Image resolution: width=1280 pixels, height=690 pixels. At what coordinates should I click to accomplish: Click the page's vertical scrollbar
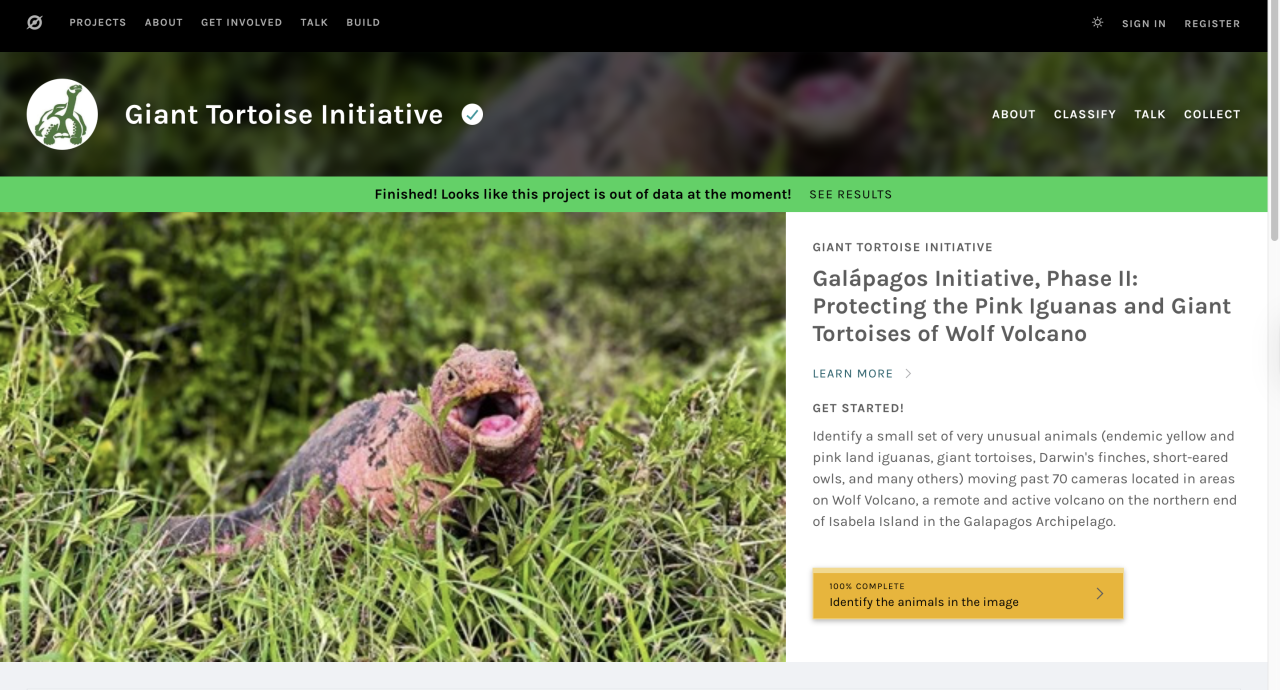1274,345
